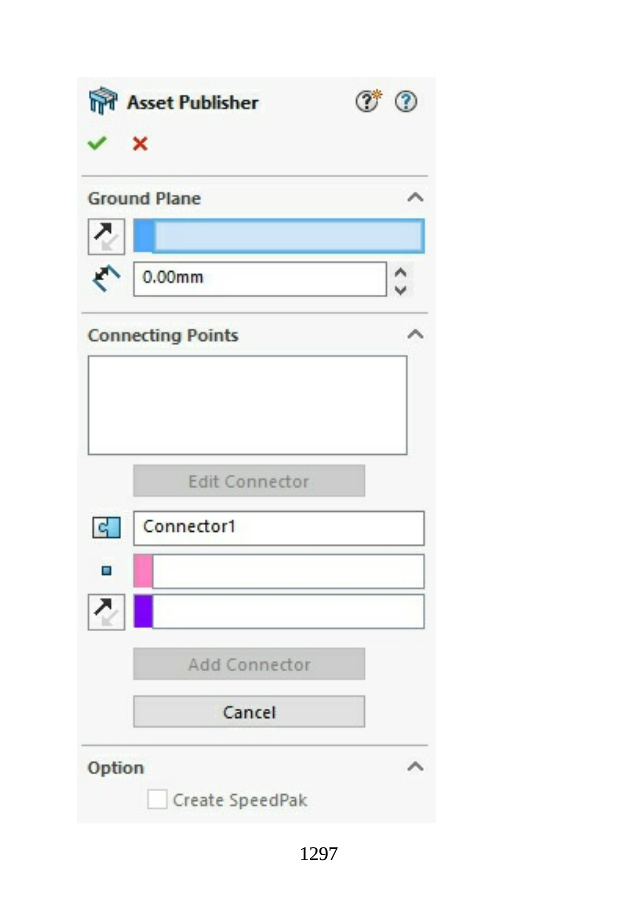
Task: Decrease the ground plane offset value
Action: pos(401,289)
